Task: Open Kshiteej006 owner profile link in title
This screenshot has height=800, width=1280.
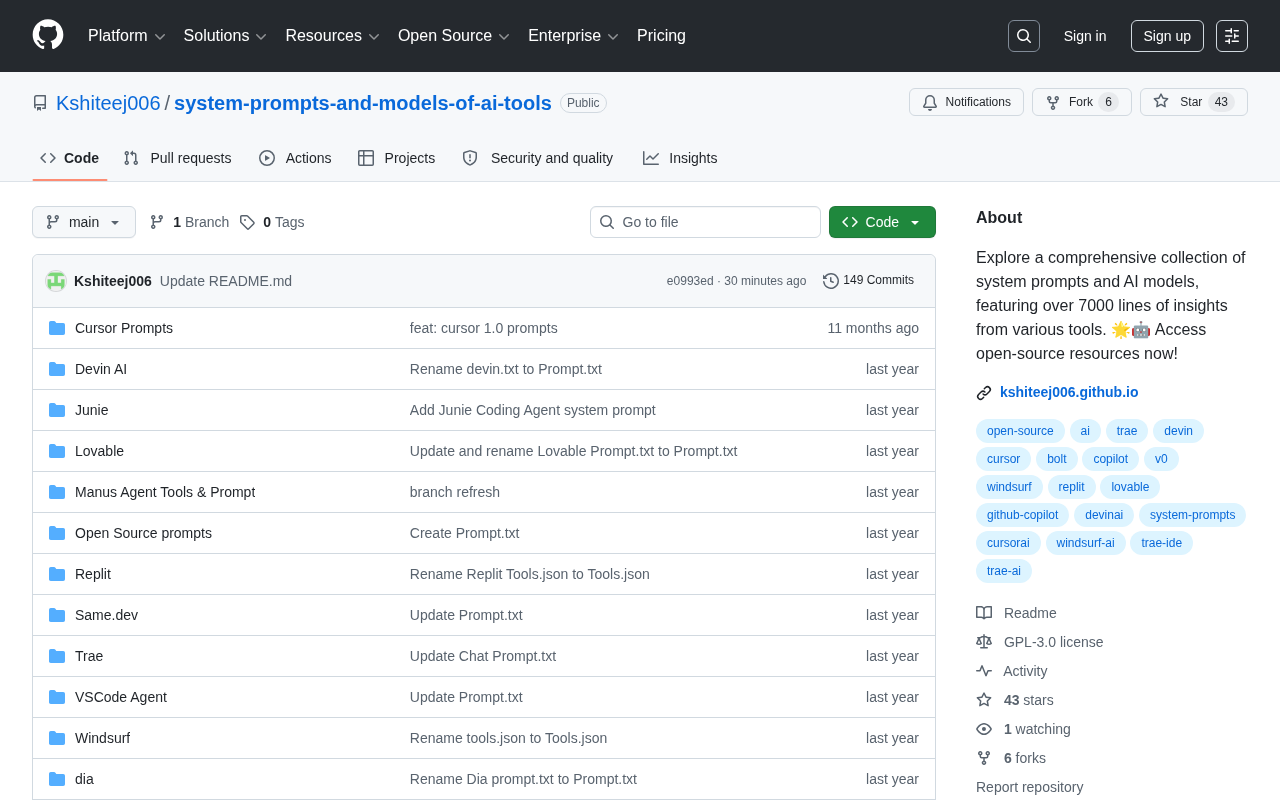Action: click(x=108, y=103)
